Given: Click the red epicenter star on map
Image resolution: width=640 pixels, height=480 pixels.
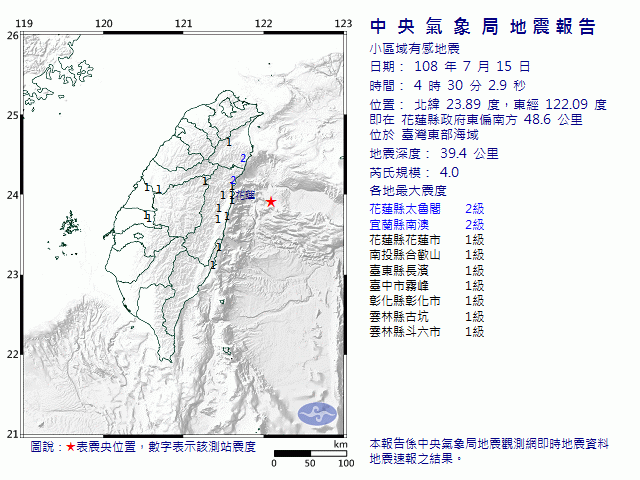Looking at the screenshot, I should pyautogui.click(x=271, y=202).
